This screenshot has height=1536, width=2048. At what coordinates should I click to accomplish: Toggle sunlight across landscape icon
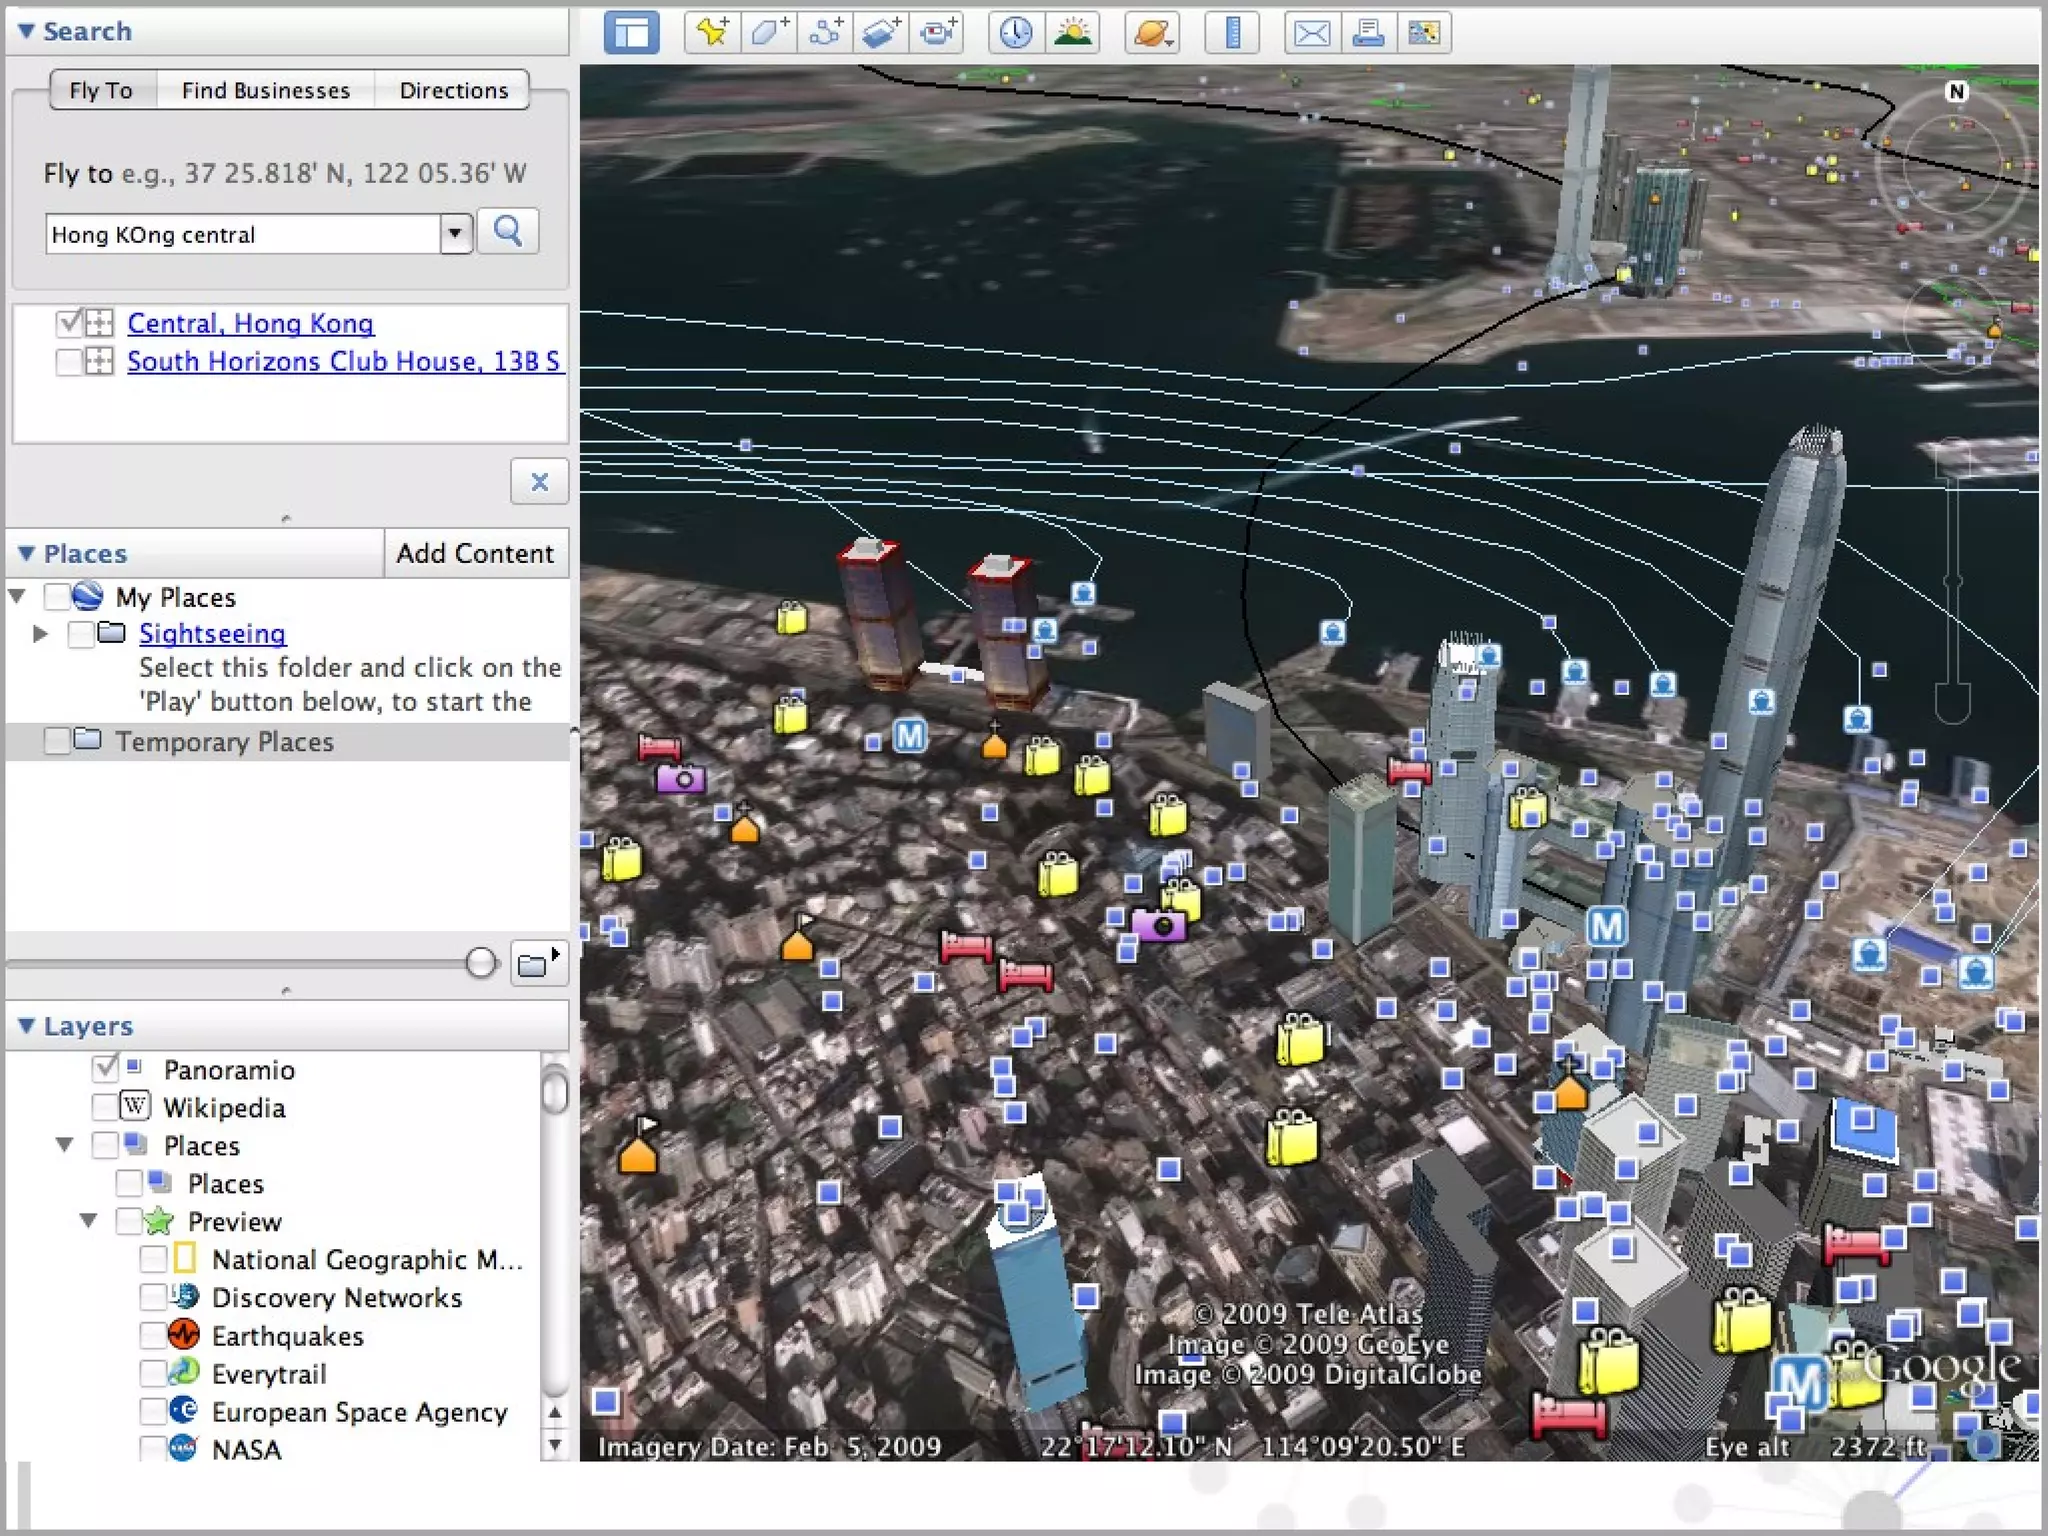[x=1073, y=32]
